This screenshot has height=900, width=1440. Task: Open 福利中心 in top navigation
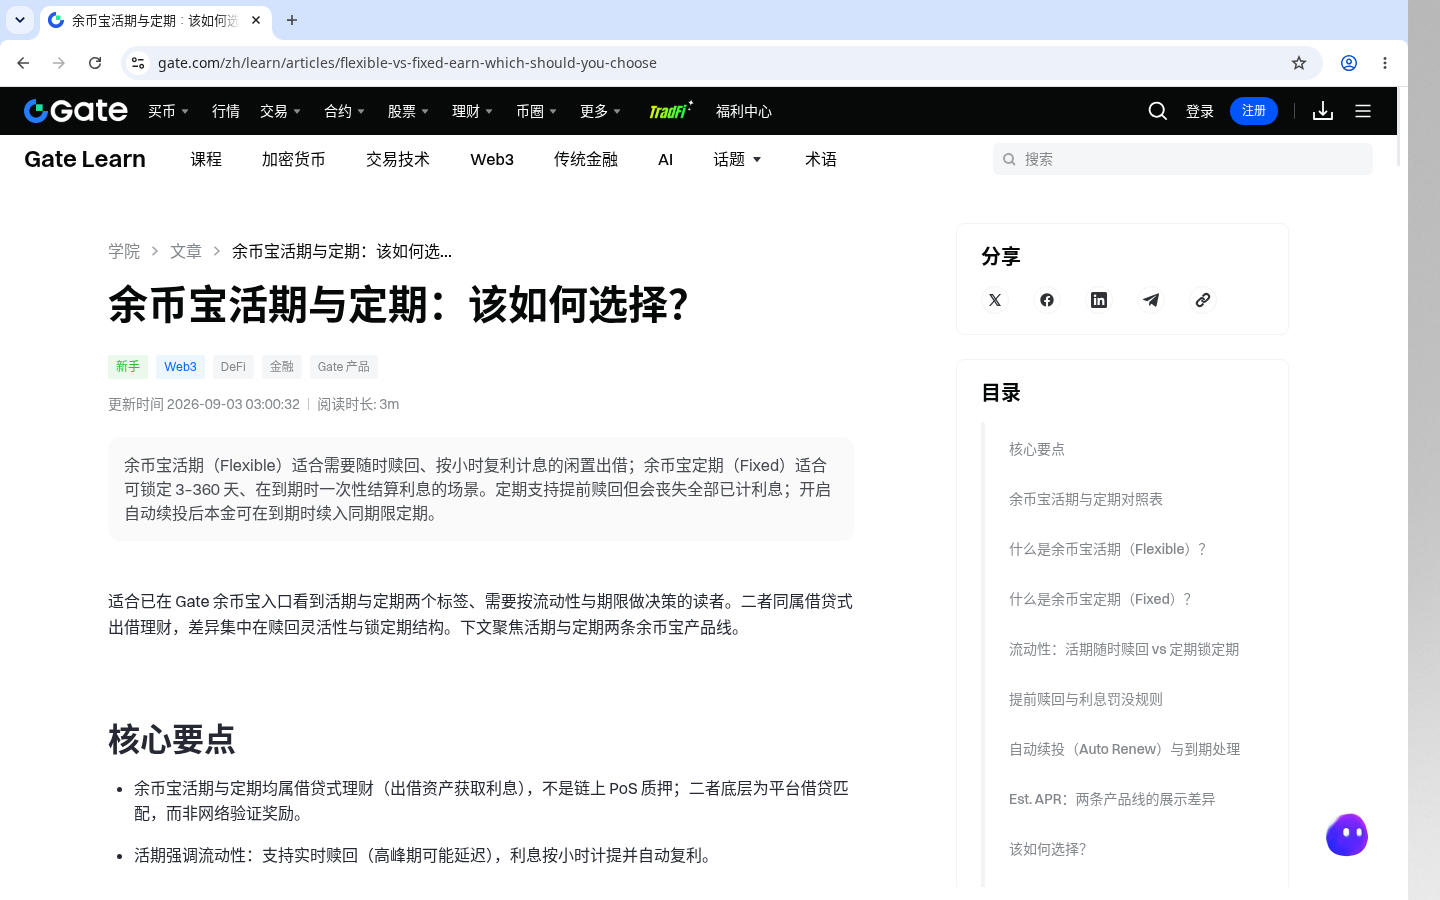pos(744,111)
